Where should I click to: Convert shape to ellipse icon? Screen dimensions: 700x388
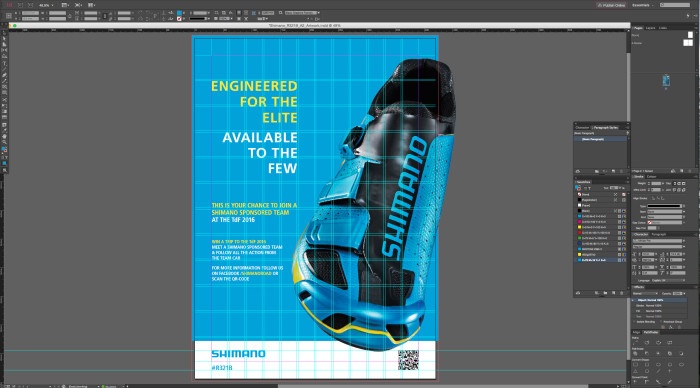point(681,364)
